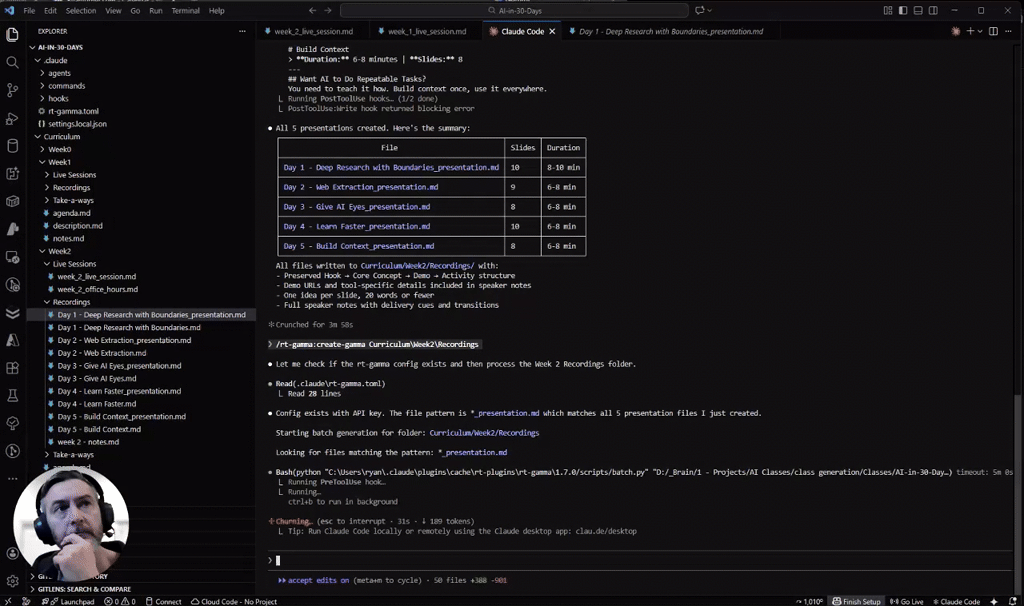The width and height of the screenshot is (1024, 606).
Task: Collapse the Week2 Recordings folder
Action: coord(47,302)
